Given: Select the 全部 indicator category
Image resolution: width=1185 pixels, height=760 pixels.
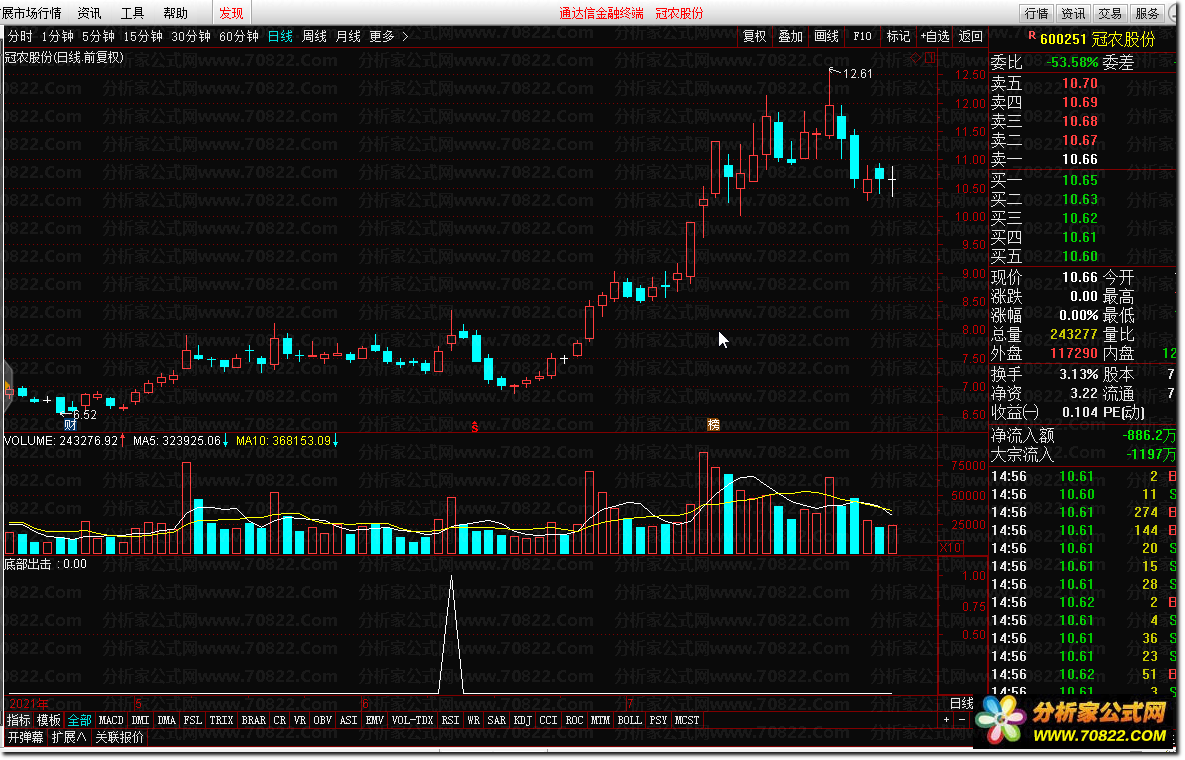Looking at the screenshot, I should click(79, 721).
